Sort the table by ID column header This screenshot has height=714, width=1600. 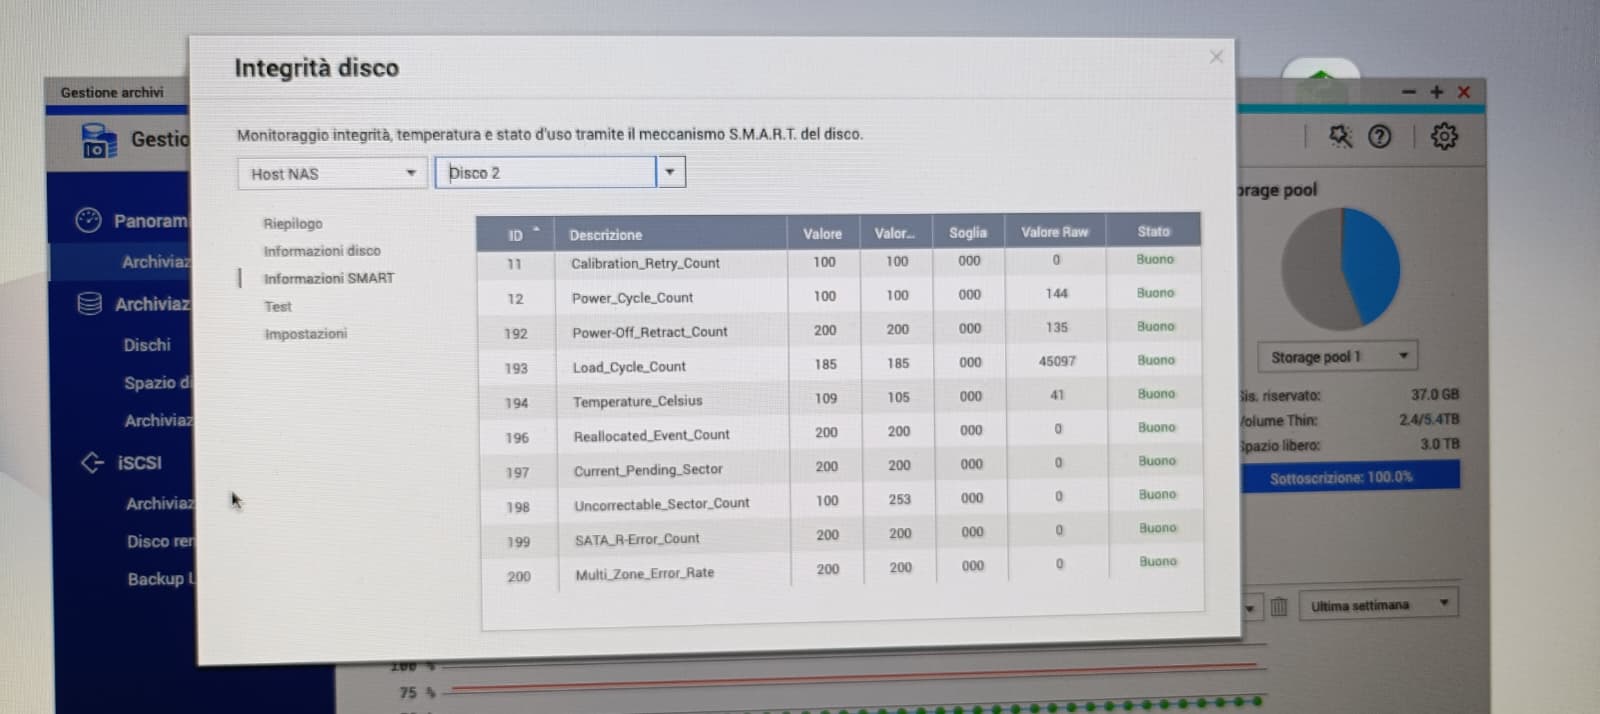(x=515, y=236)
